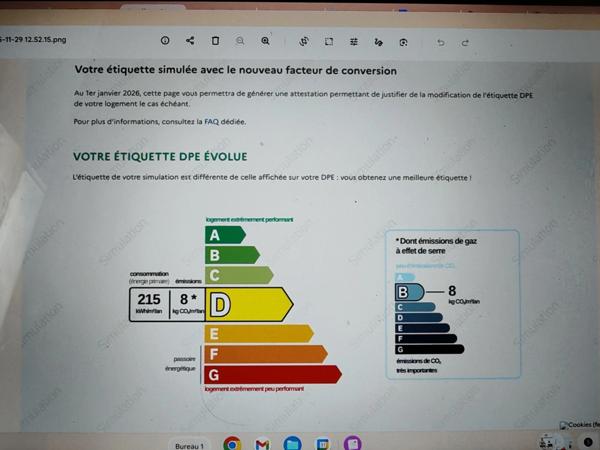Click the yellow D energy label bar

point(248,304)
